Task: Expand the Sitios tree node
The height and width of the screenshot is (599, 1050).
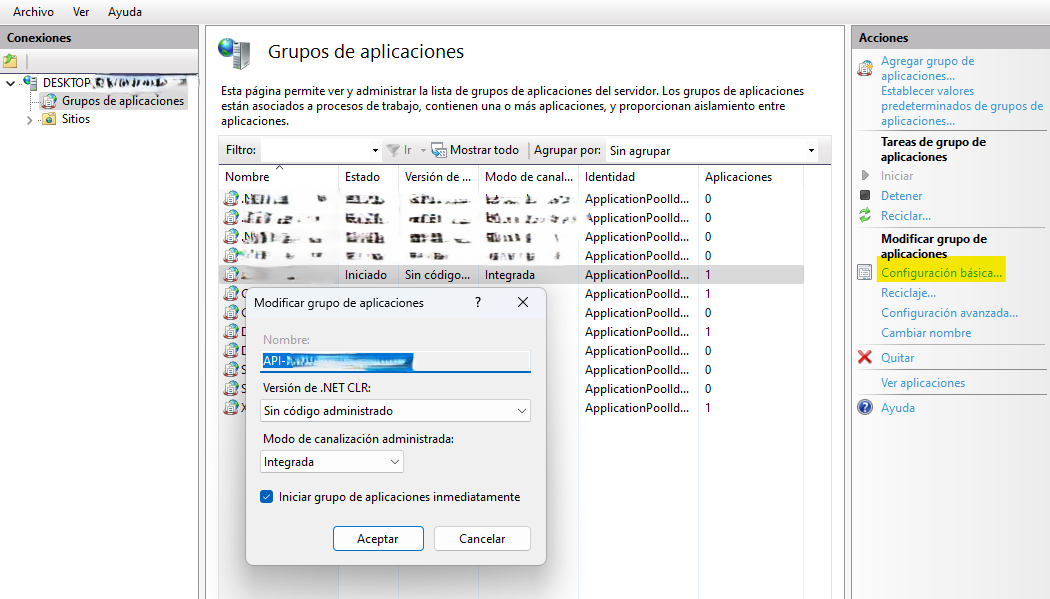Action: [29, 120]
